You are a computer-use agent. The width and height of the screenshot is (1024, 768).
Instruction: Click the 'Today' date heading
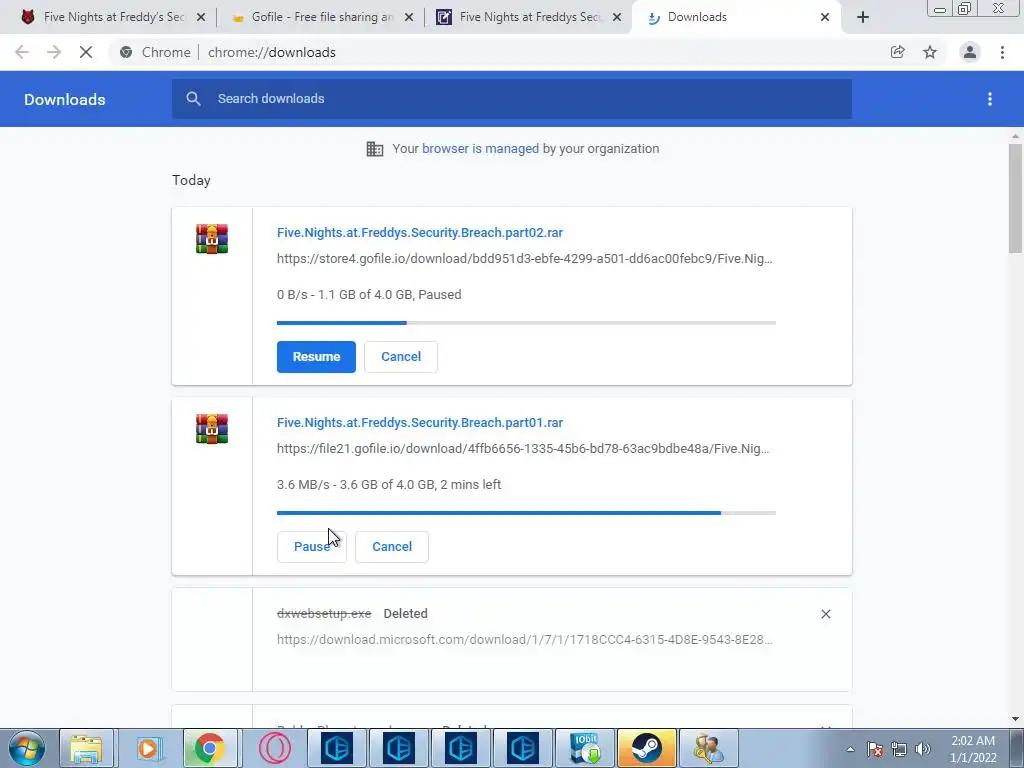(191, 180)
